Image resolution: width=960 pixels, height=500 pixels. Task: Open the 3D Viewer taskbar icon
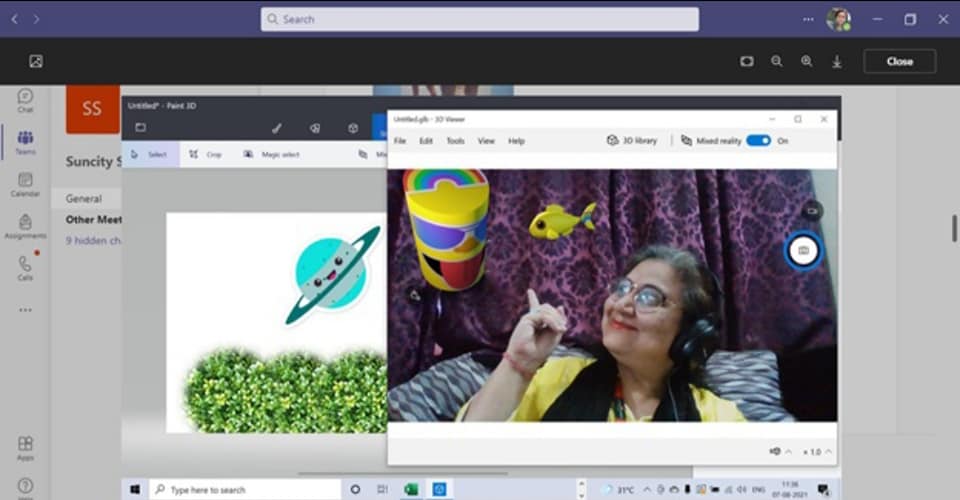click(440, 490)
